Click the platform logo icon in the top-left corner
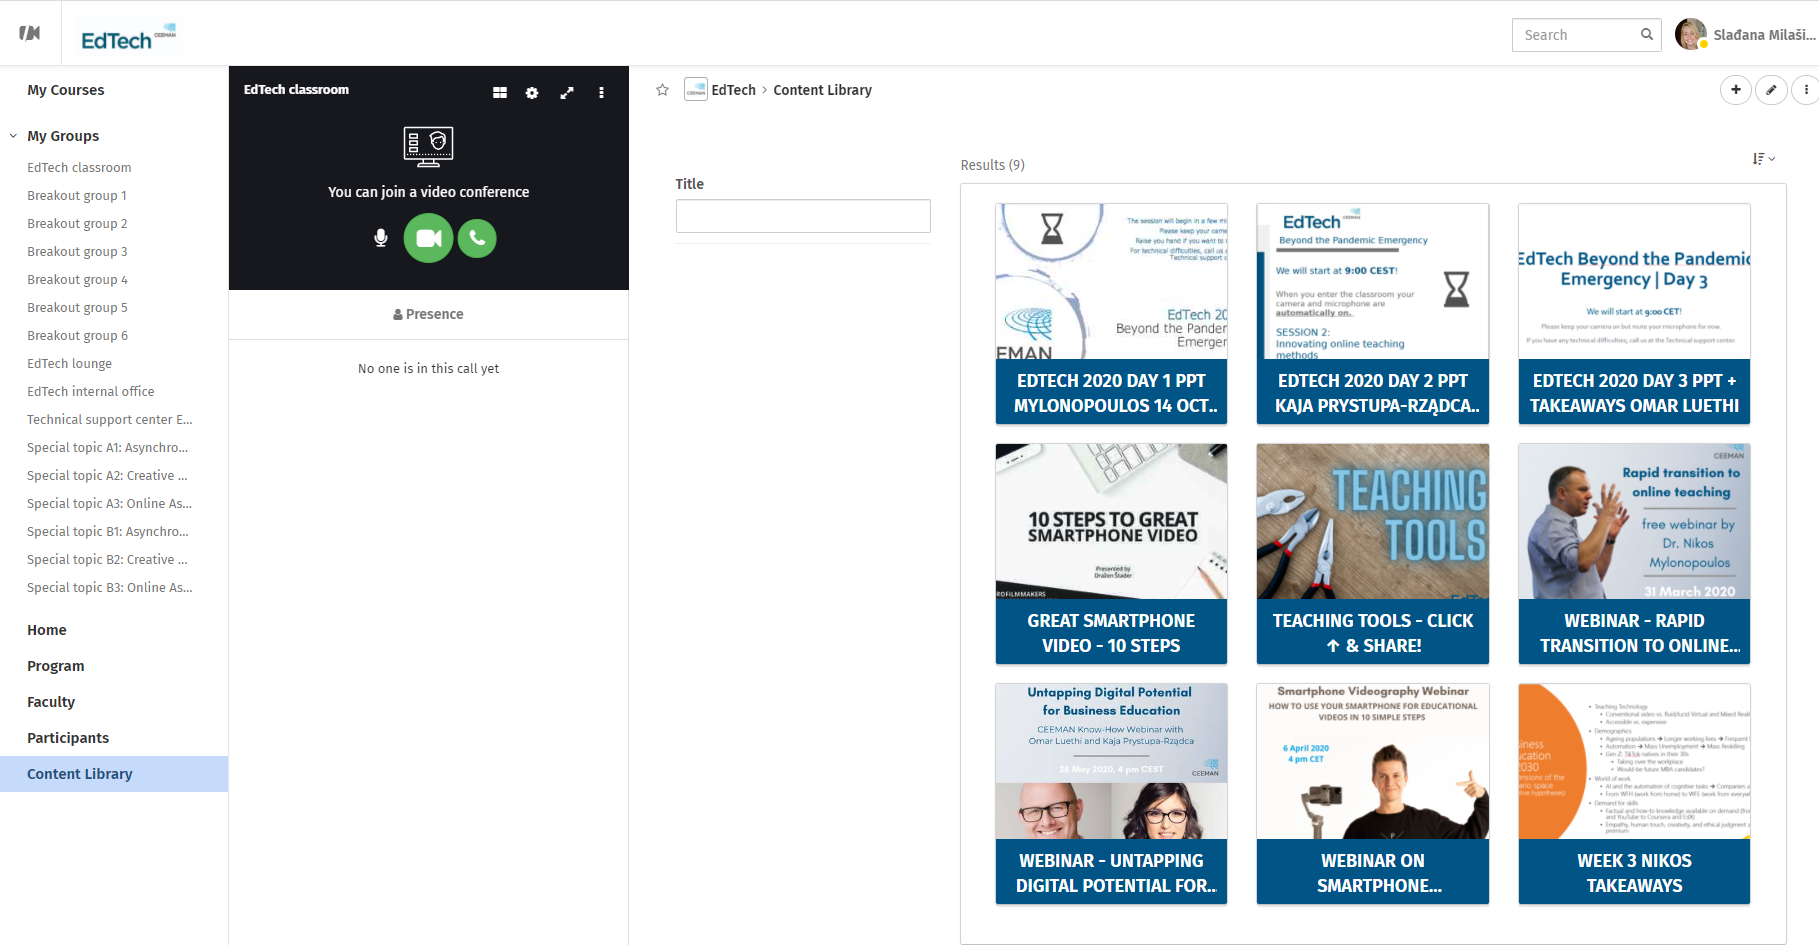1819x945 pixels. 30,33
